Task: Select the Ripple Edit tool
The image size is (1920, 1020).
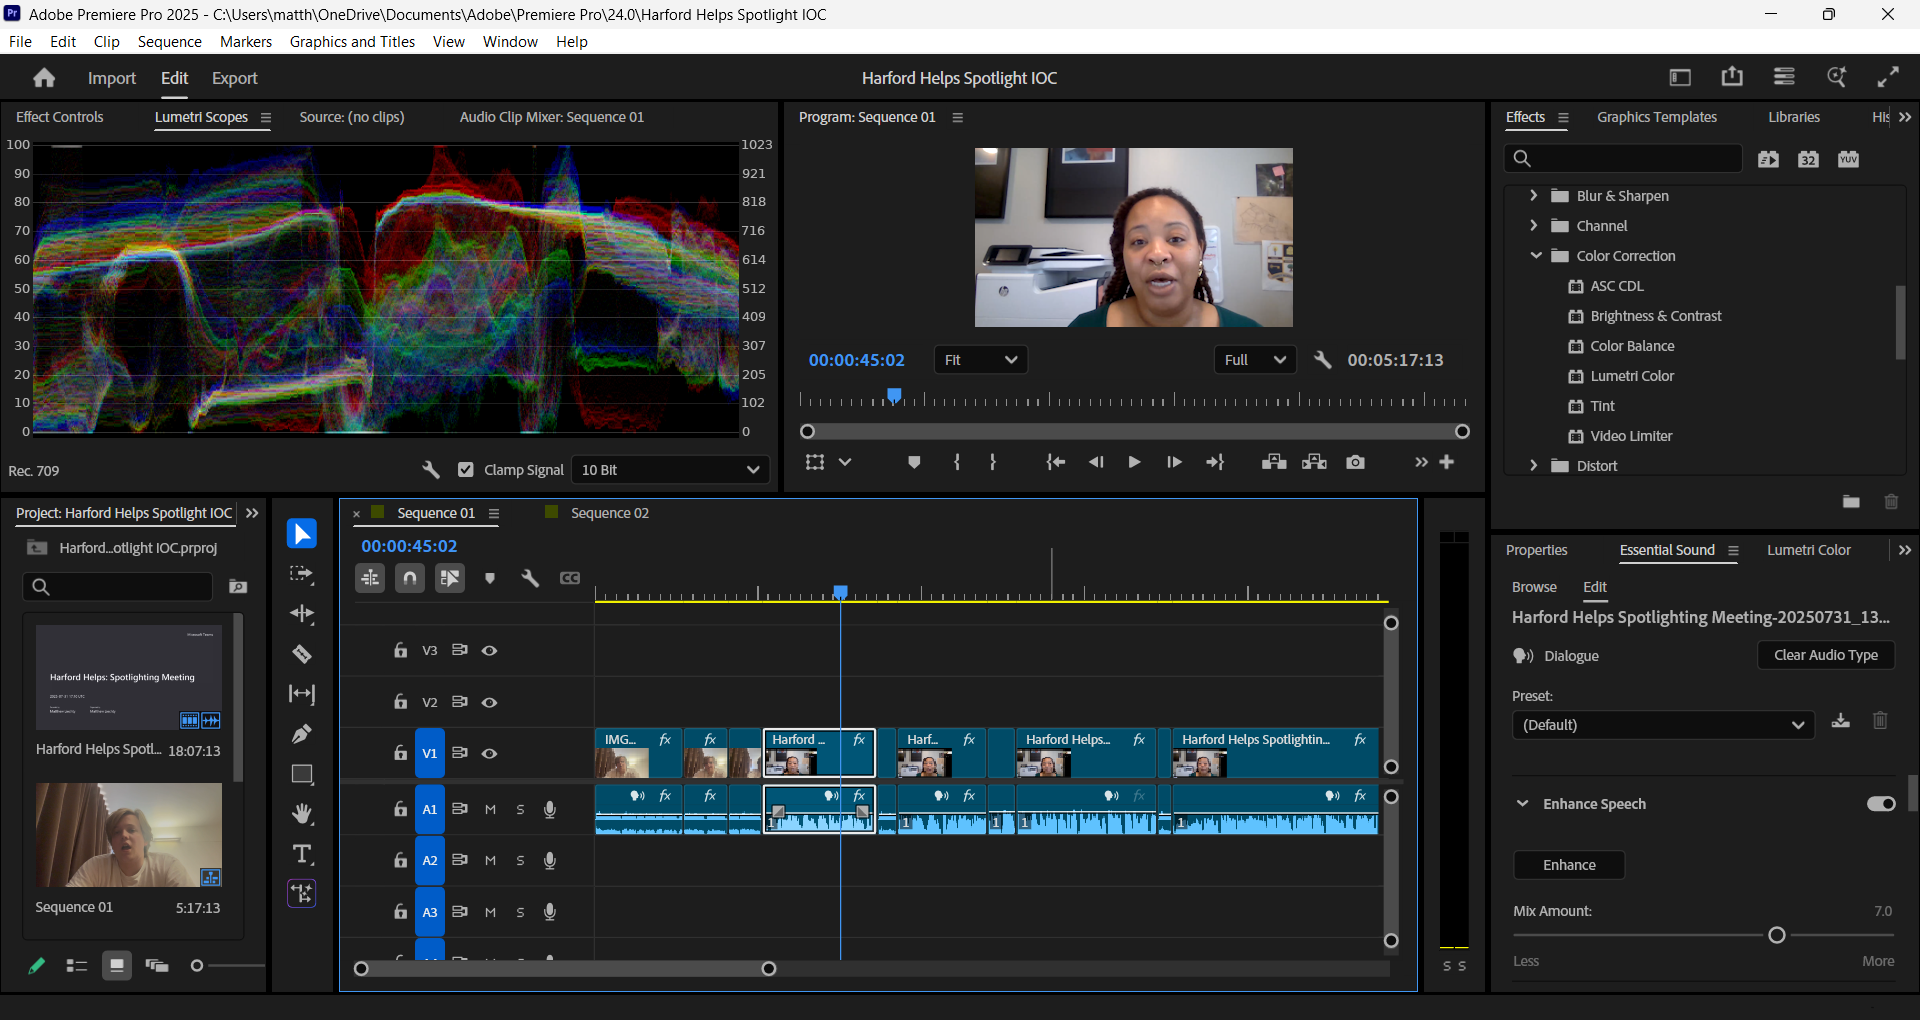Action: pyautogui.click(x=301, y=614)
